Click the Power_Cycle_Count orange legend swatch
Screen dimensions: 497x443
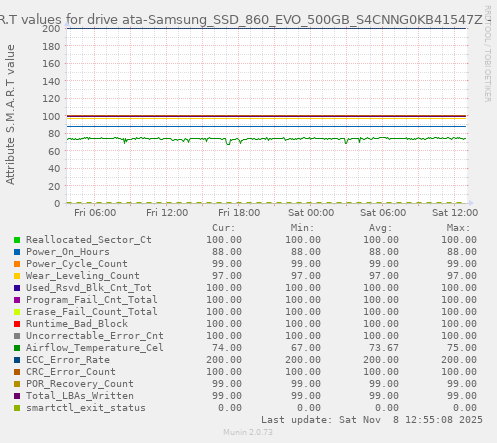(17, 264)
